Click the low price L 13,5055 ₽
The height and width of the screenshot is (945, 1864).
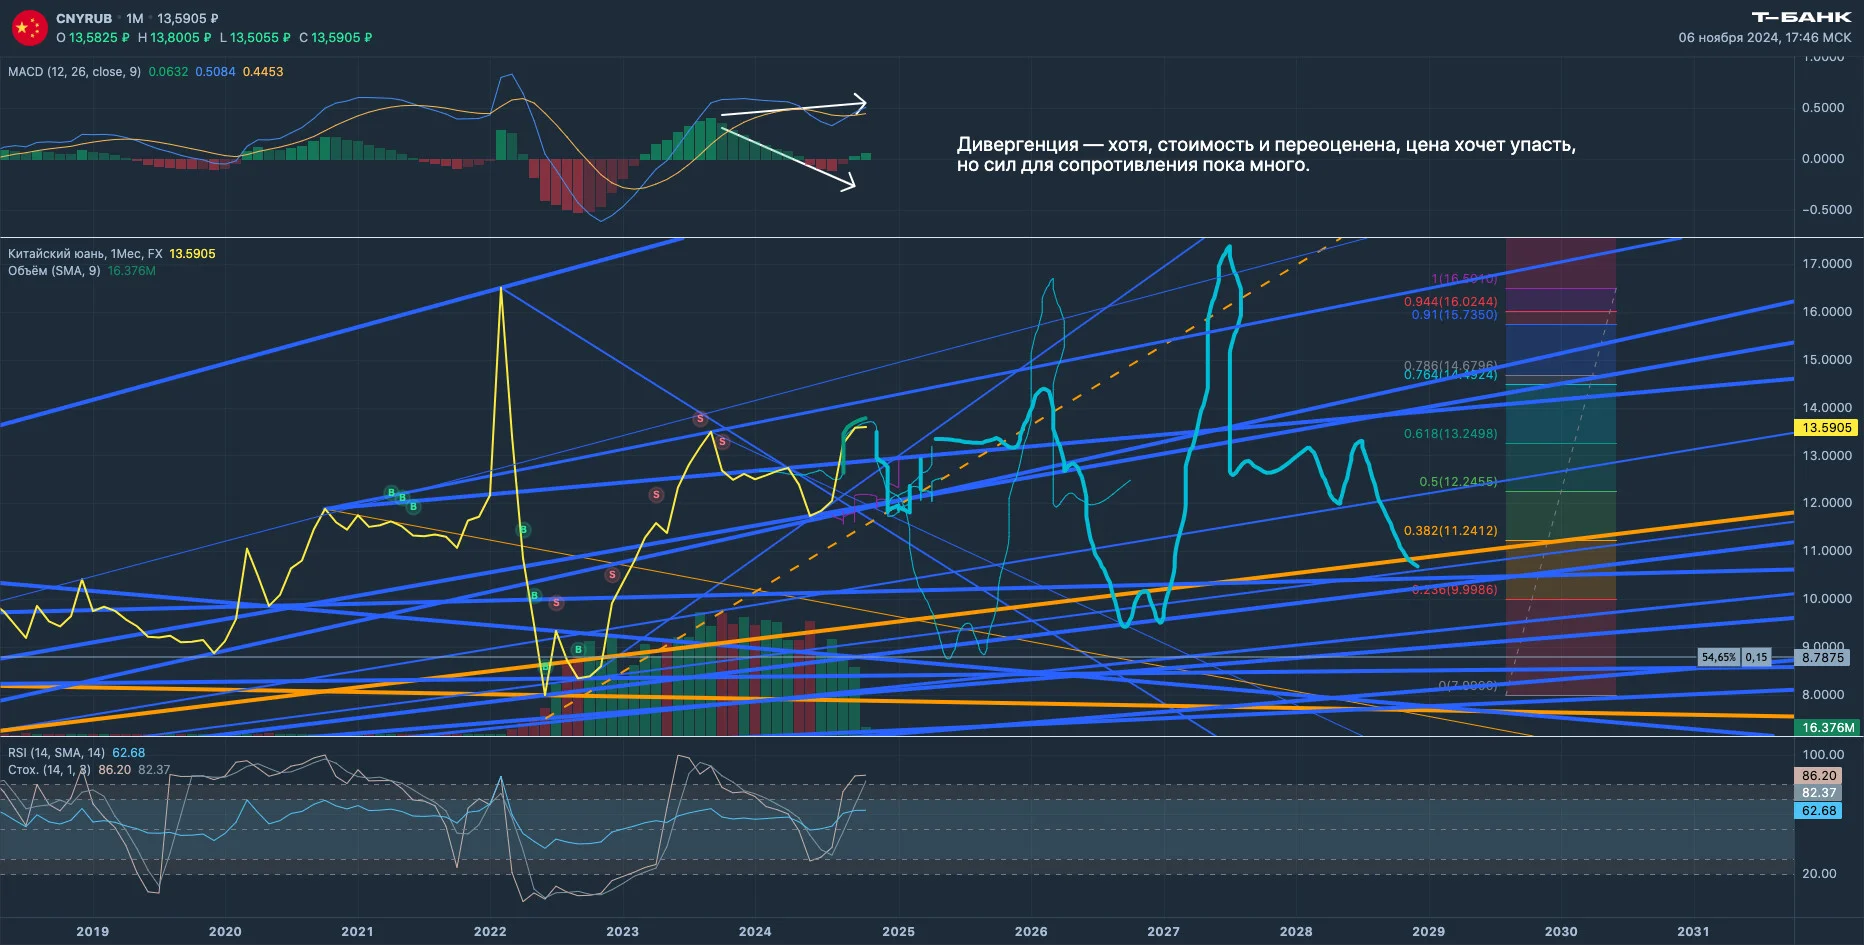(x=255, y=38)
